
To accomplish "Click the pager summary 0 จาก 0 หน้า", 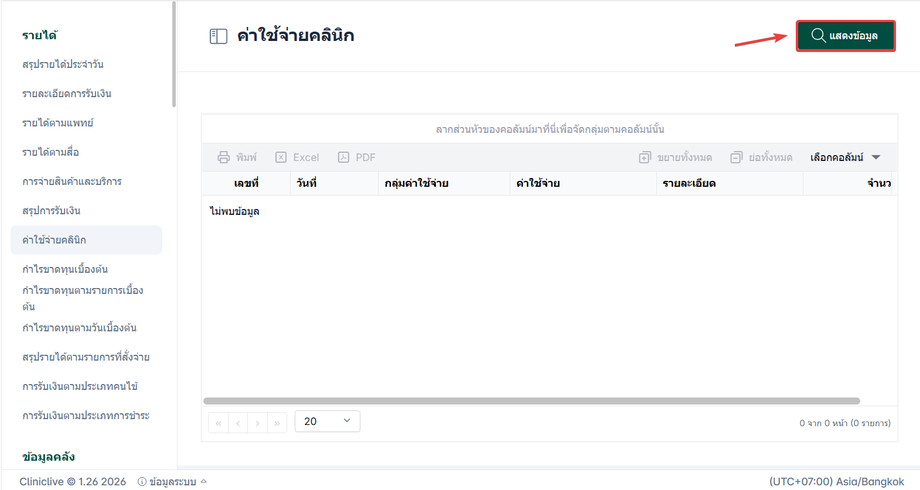I will click(x=845, y=423).
